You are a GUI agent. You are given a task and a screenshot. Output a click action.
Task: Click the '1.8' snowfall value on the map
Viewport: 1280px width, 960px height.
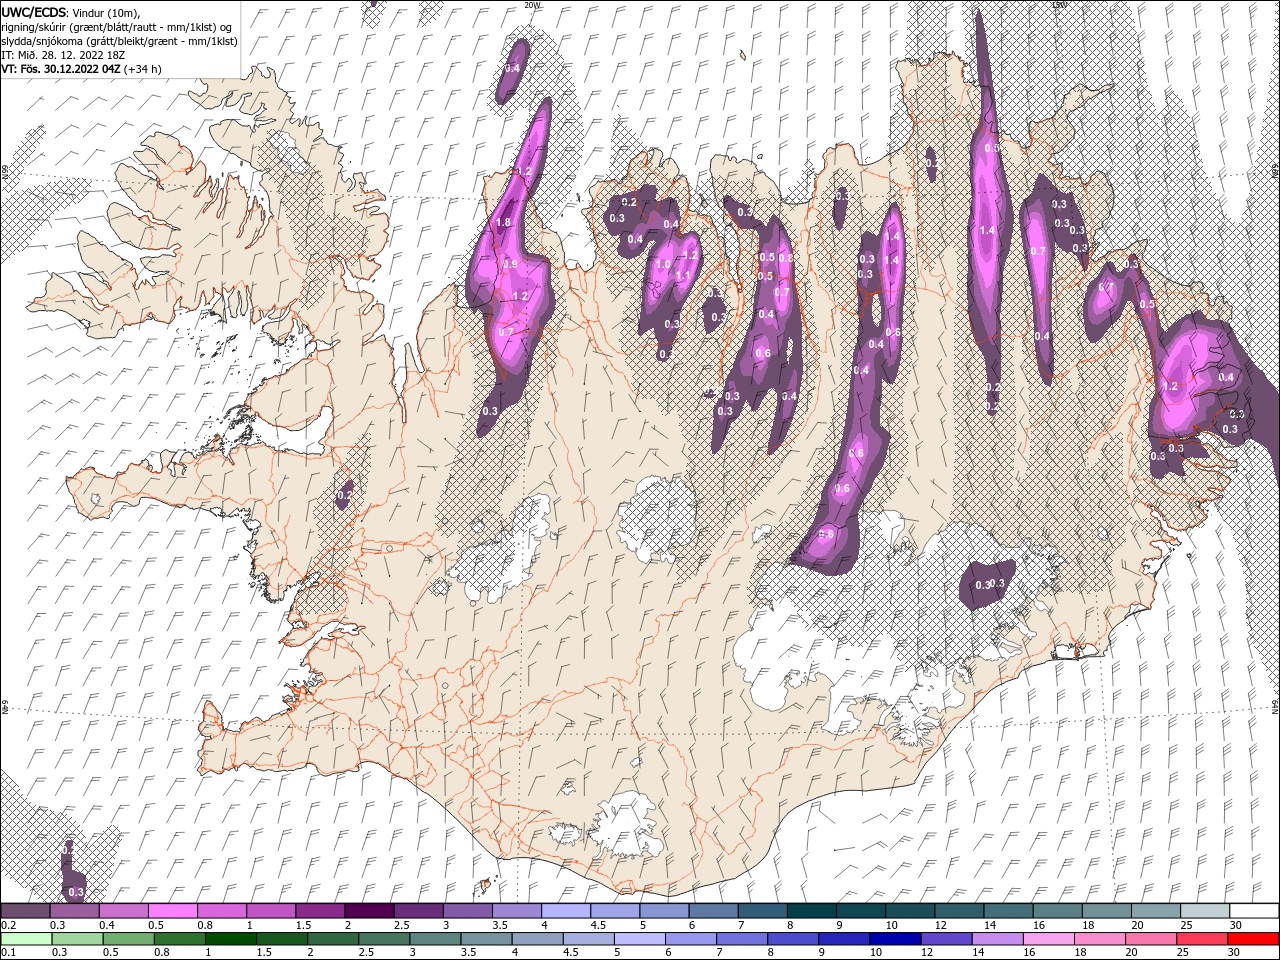pyautogui.click(x=504, y=222)
